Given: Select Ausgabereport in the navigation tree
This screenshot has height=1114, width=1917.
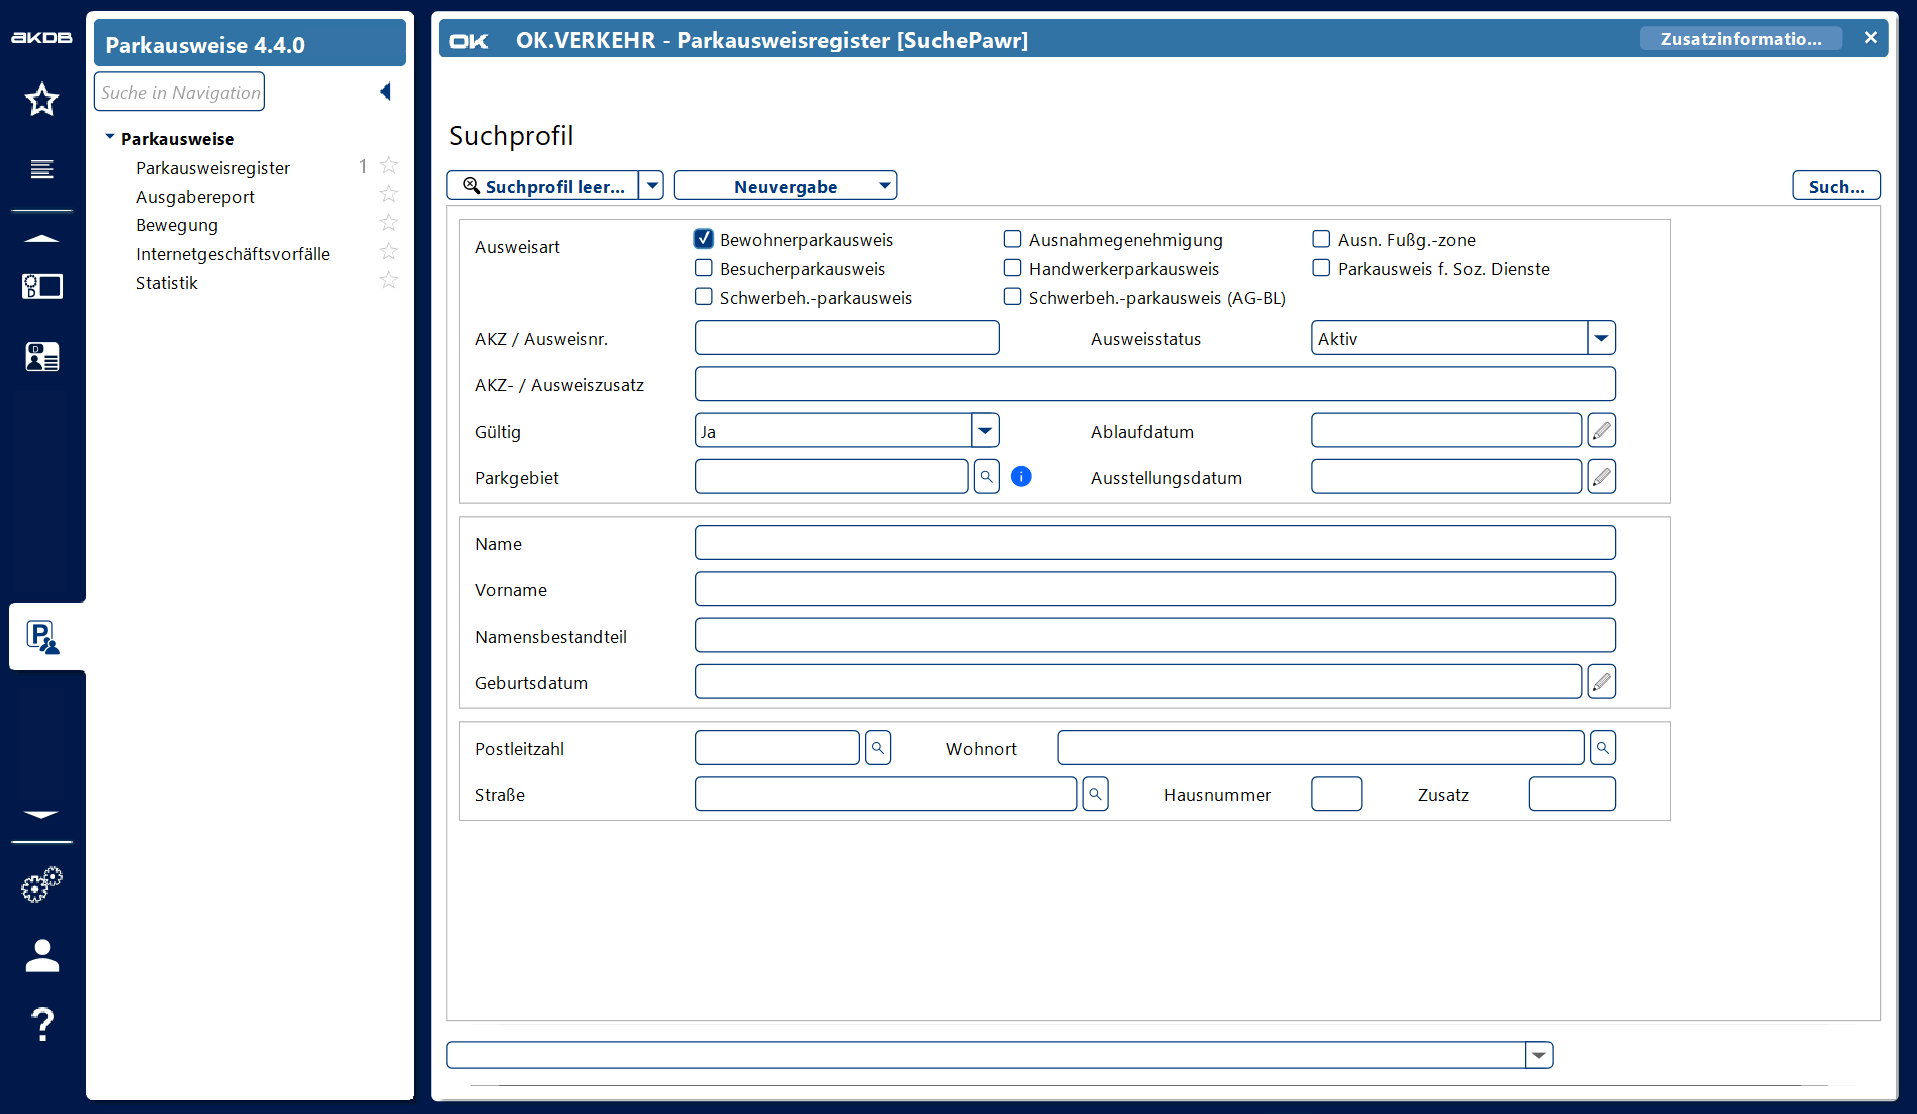Looking at the screenshot, I should click(195, 197).
